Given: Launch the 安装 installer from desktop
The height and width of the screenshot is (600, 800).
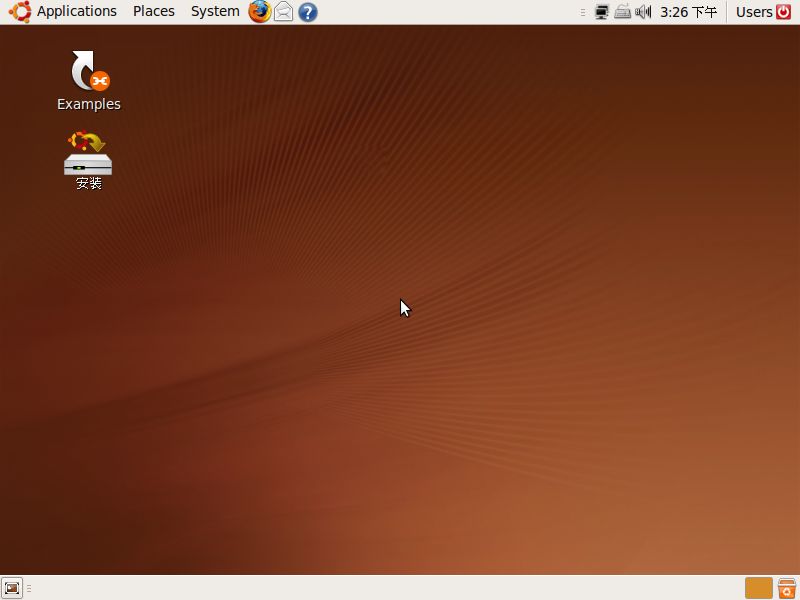Looking at the screenshot, I should (86, 157).
